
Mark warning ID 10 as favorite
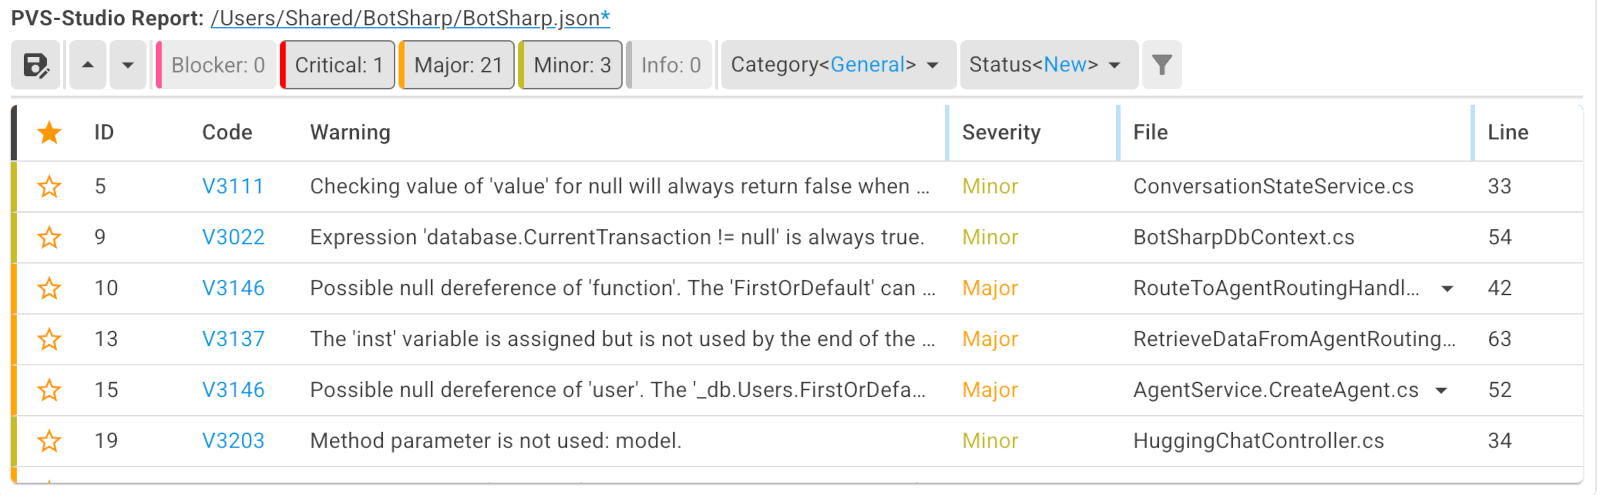(x=49, y=289)
